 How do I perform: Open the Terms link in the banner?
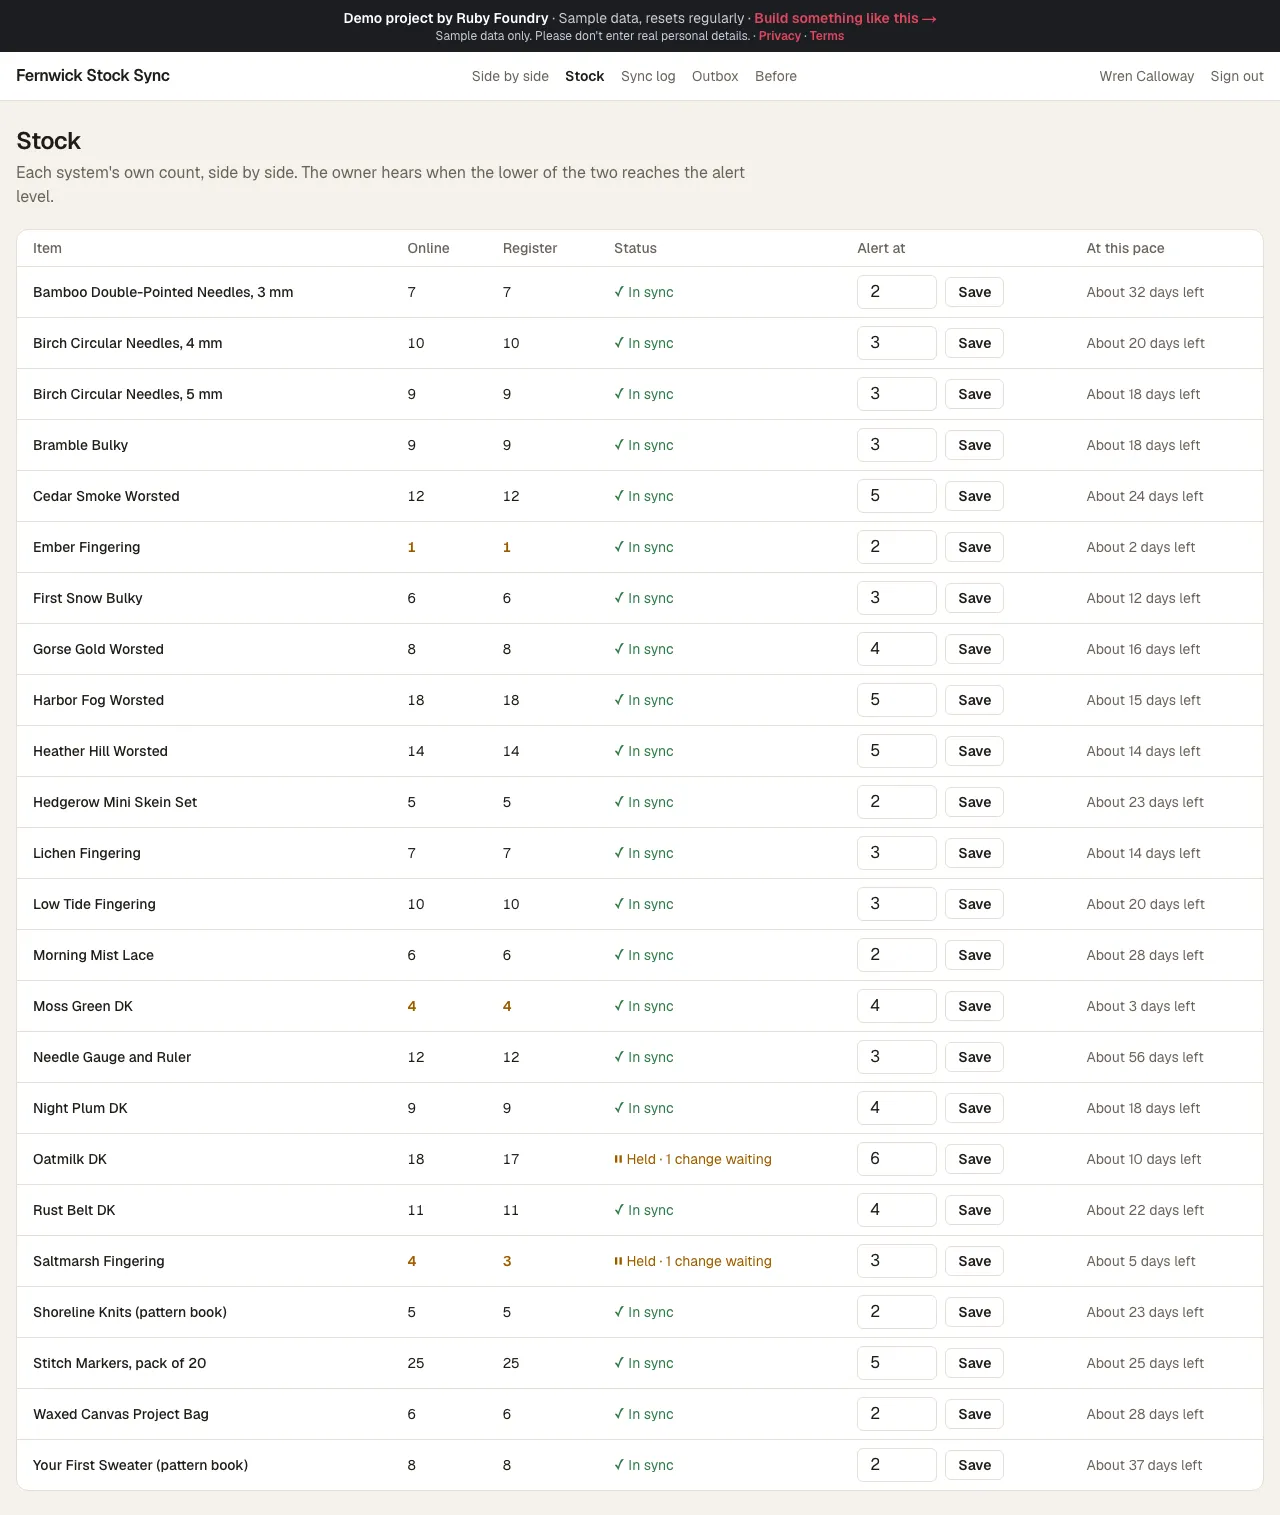[x=827, y=36]
